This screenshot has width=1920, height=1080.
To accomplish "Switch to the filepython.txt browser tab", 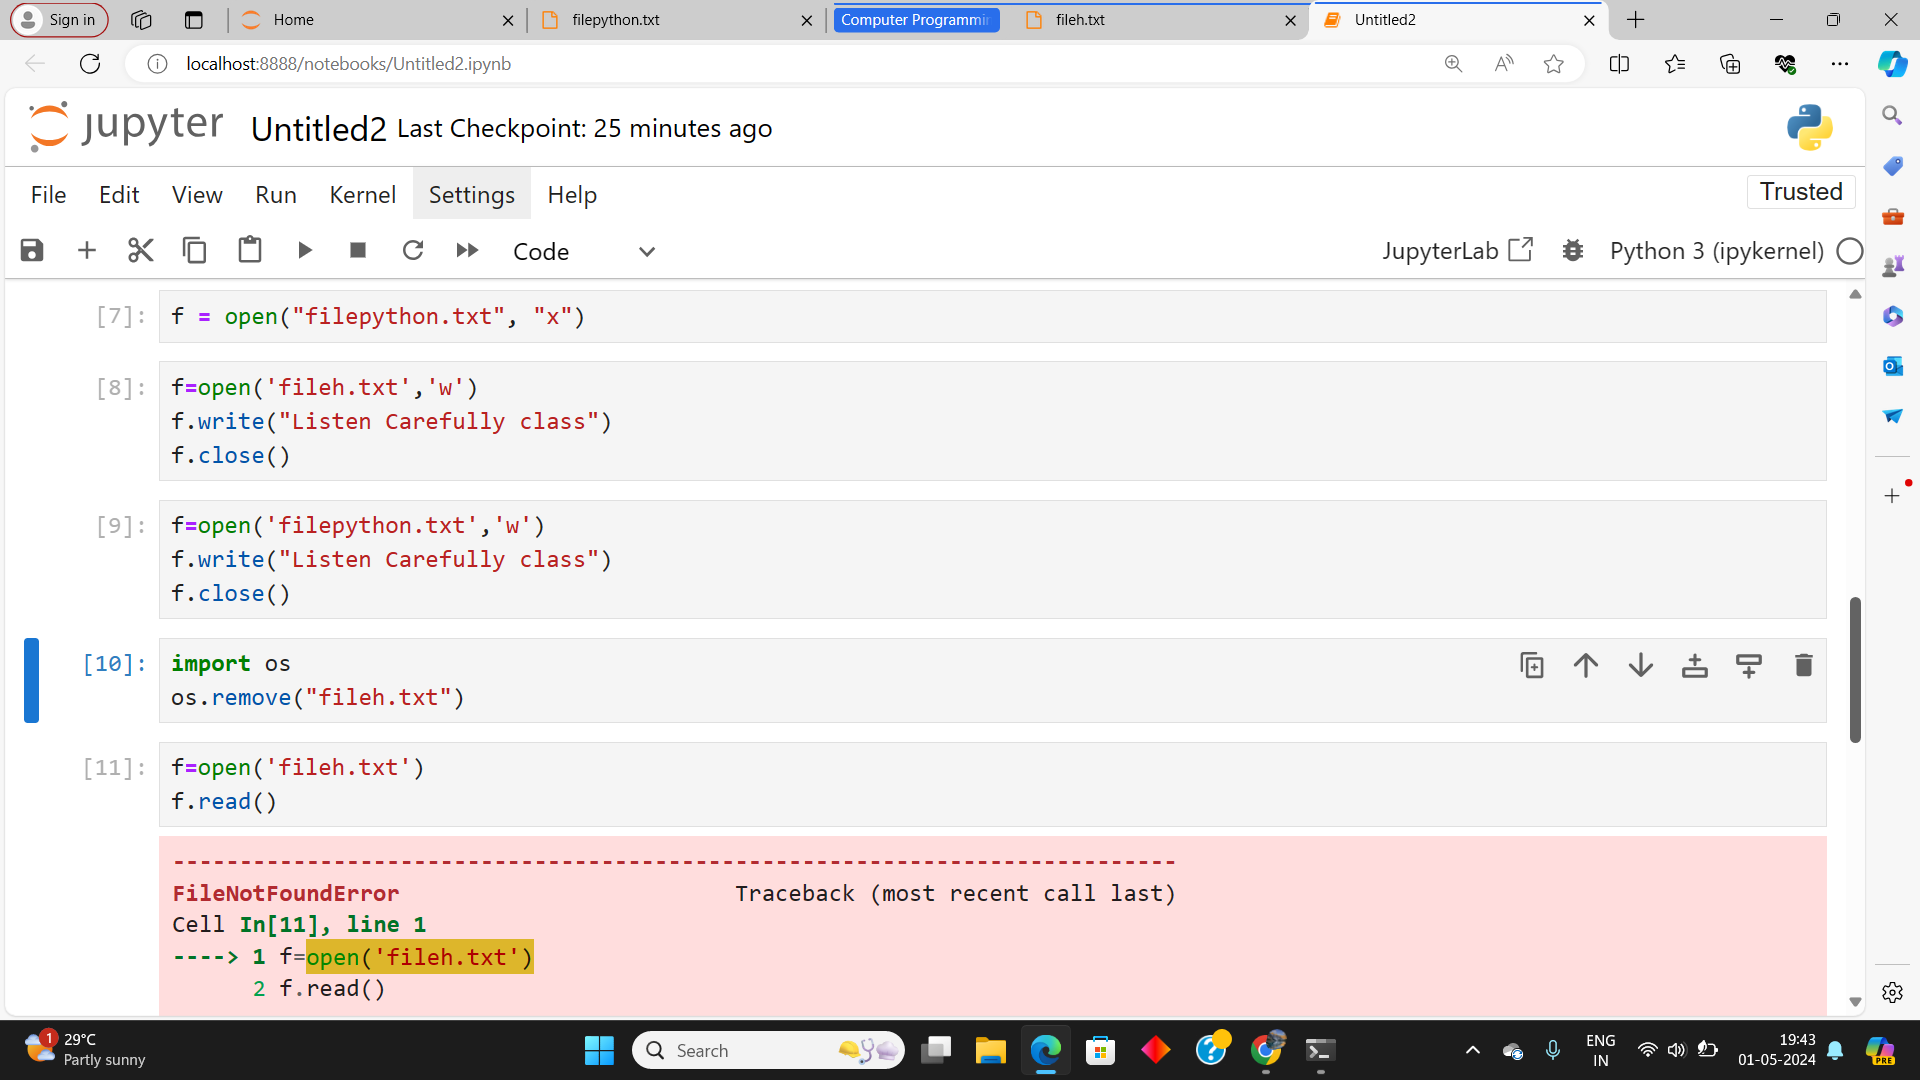I will coord(616,20).
